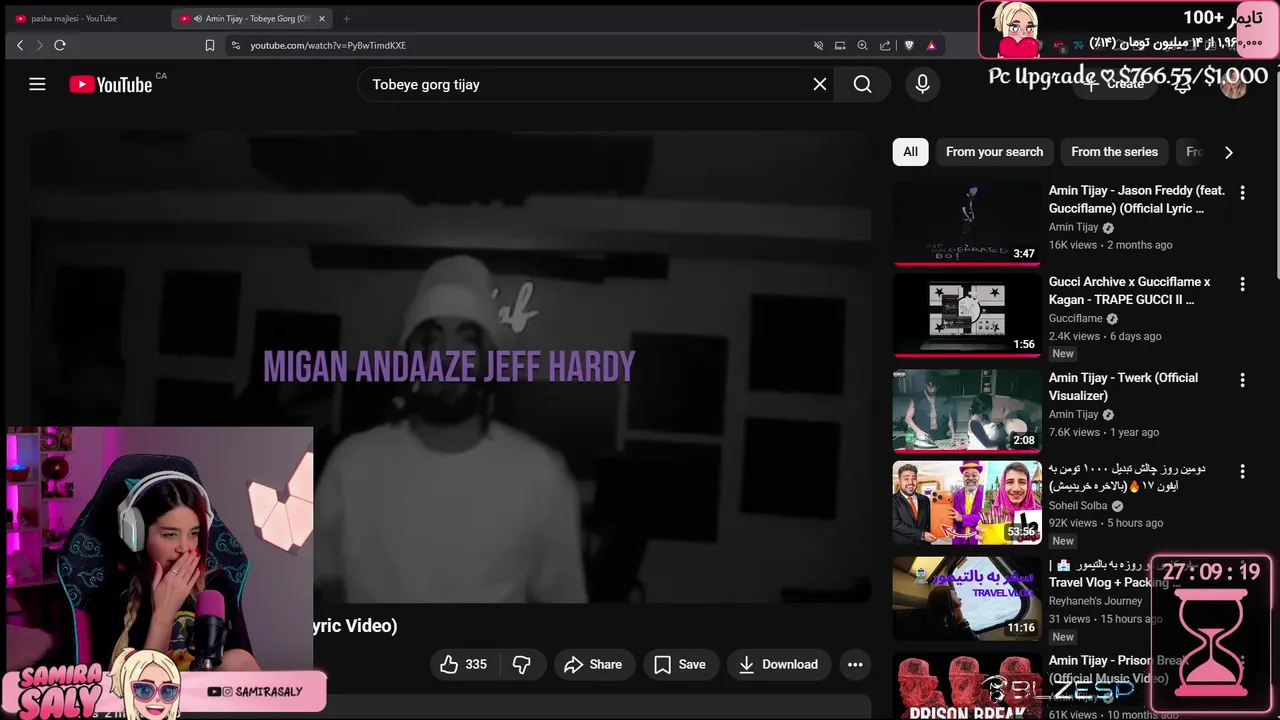The image size is (1280, 720).
Task: Download the video
Action: pyautogui.click(x=778, y=664)
